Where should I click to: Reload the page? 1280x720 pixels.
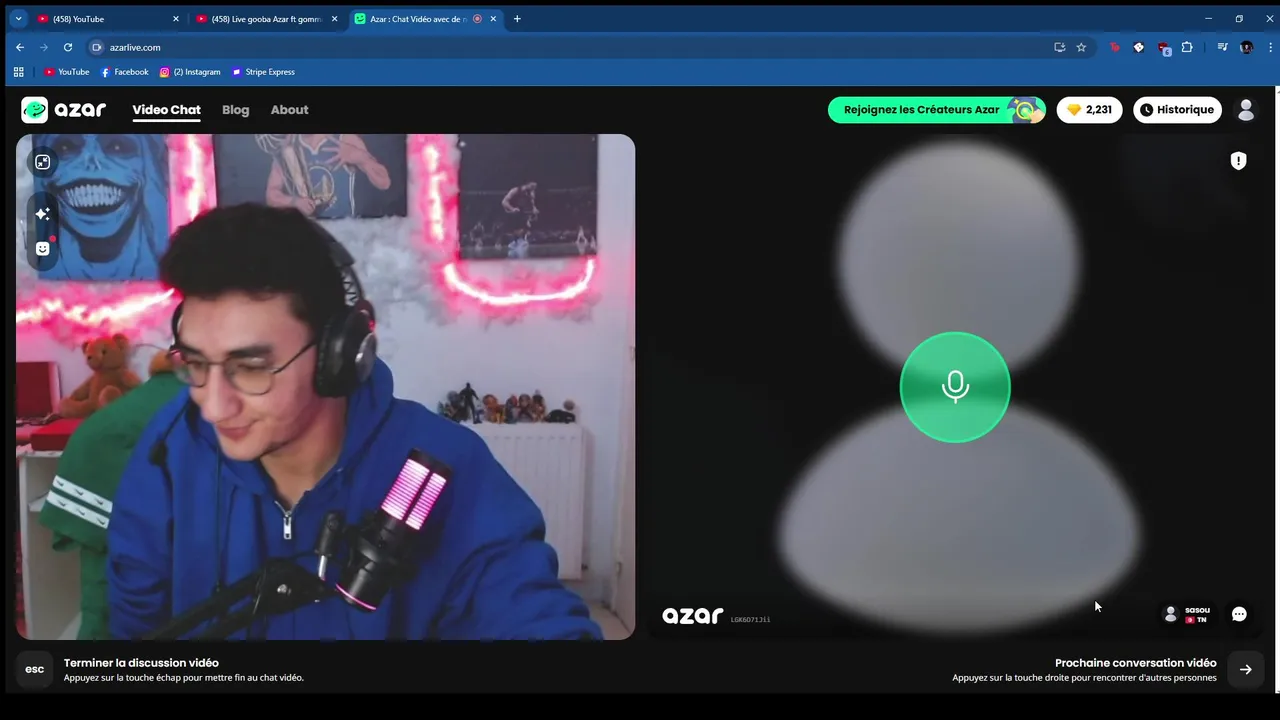(68, 47)
